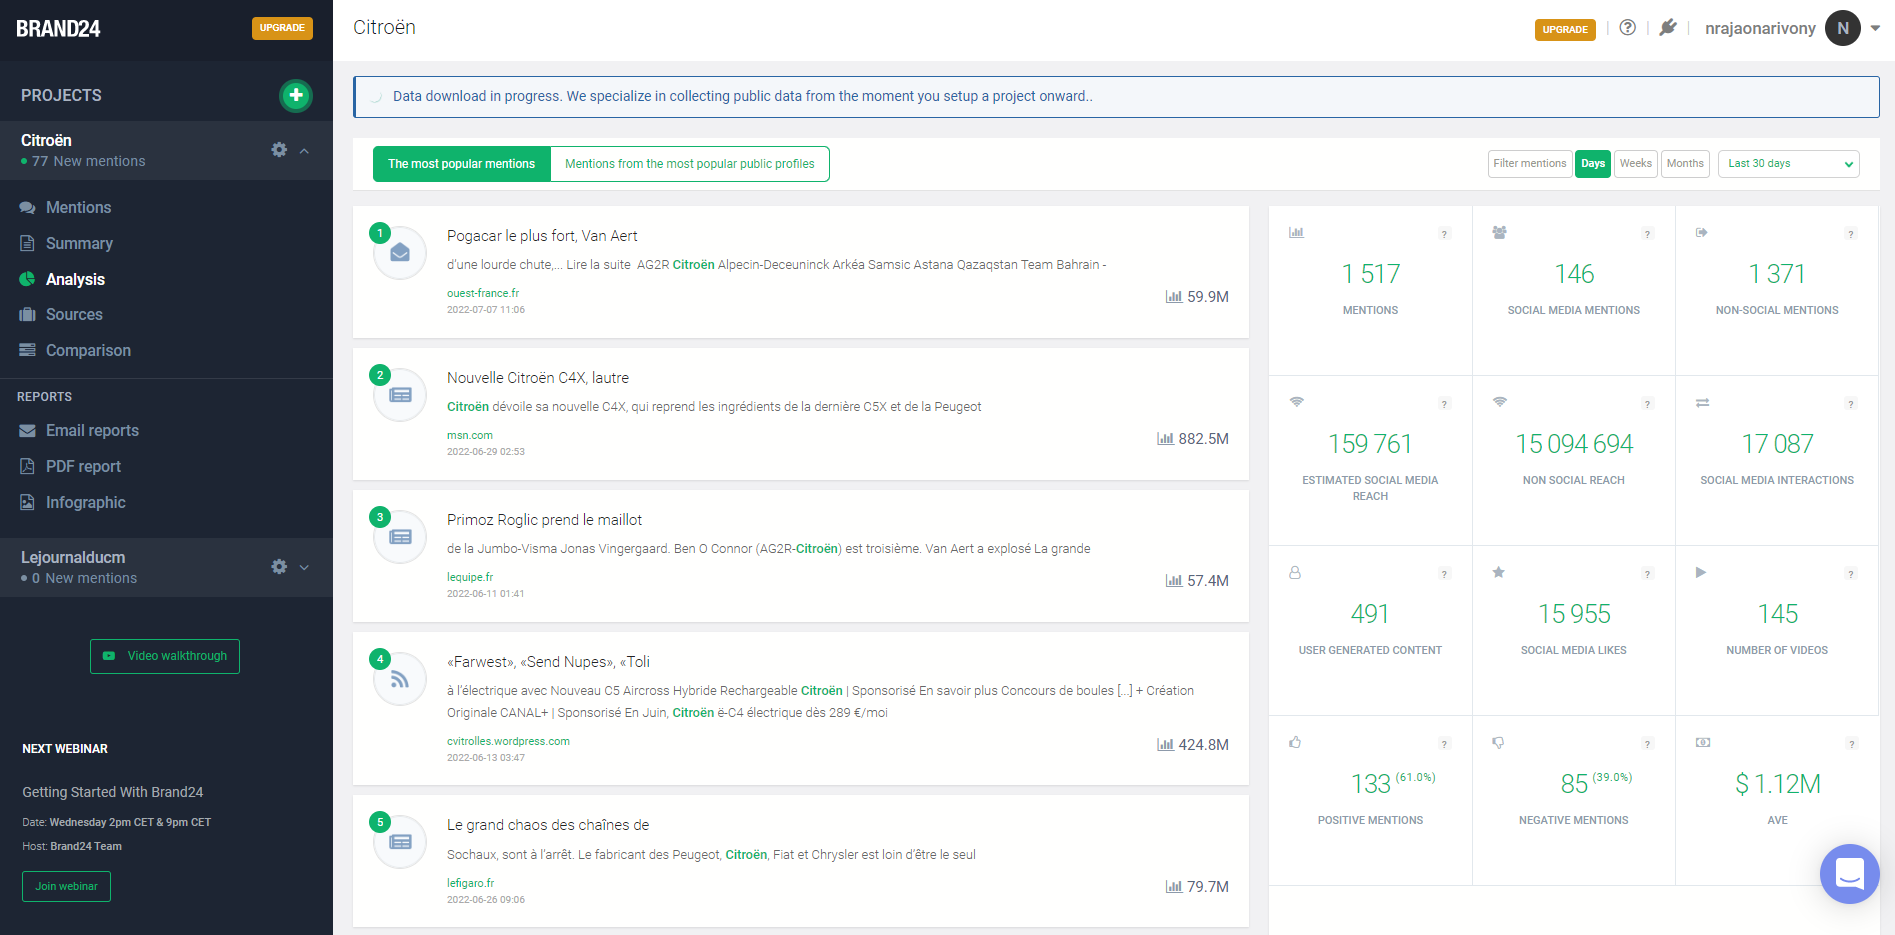Add a new project with plus icon
1895x935 pixels.
click(x=295, y=95)
